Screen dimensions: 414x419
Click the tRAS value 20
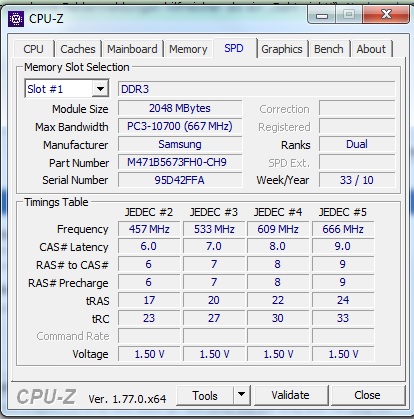[214, 300]
